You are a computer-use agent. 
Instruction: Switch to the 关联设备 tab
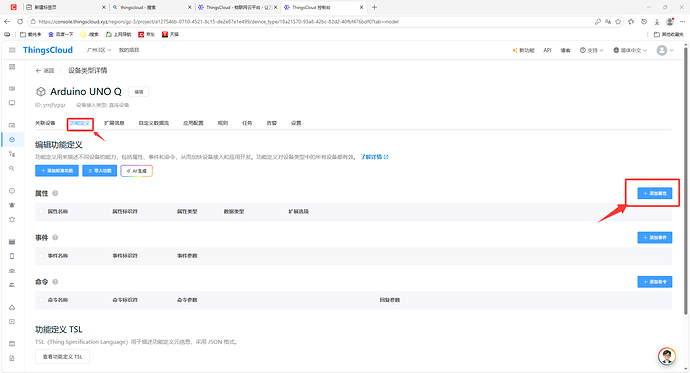click(45, 123)
